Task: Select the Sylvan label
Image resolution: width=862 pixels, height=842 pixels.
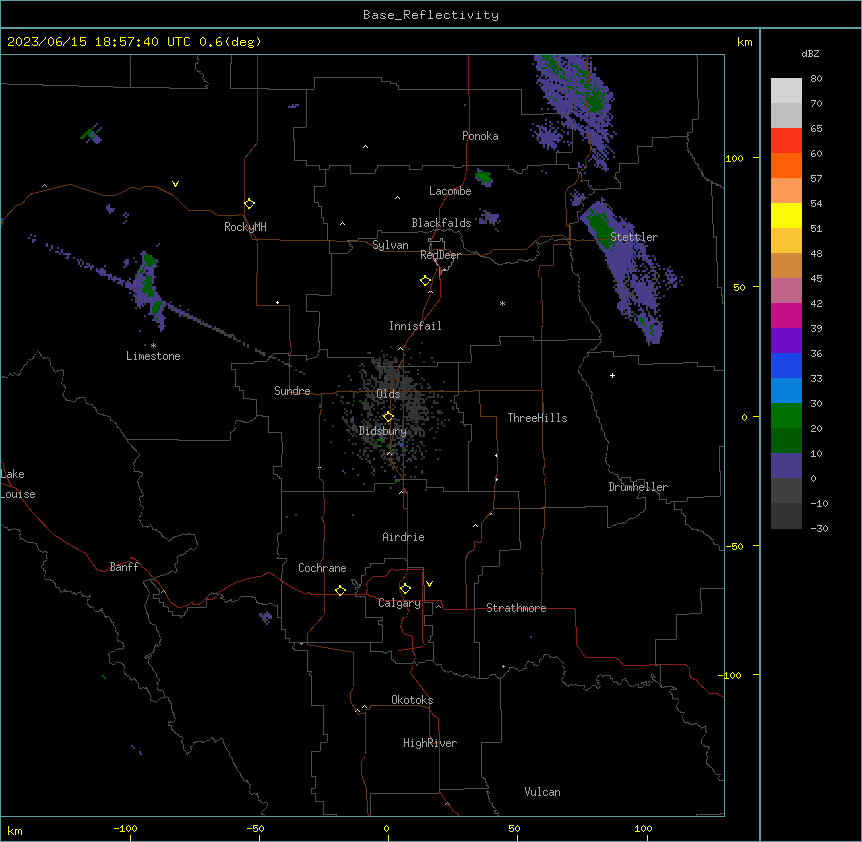Action: click(390, 245)
